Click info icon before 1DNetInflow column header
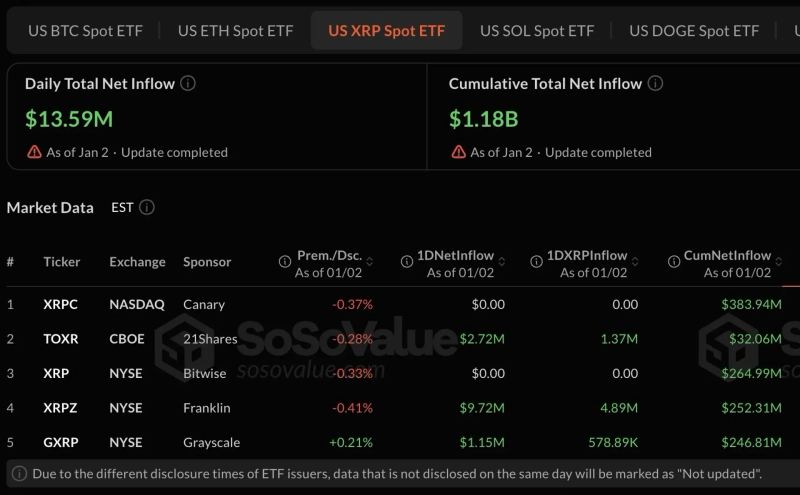The height and width of the screenshot is (495, 800). [x=407, y=262]
